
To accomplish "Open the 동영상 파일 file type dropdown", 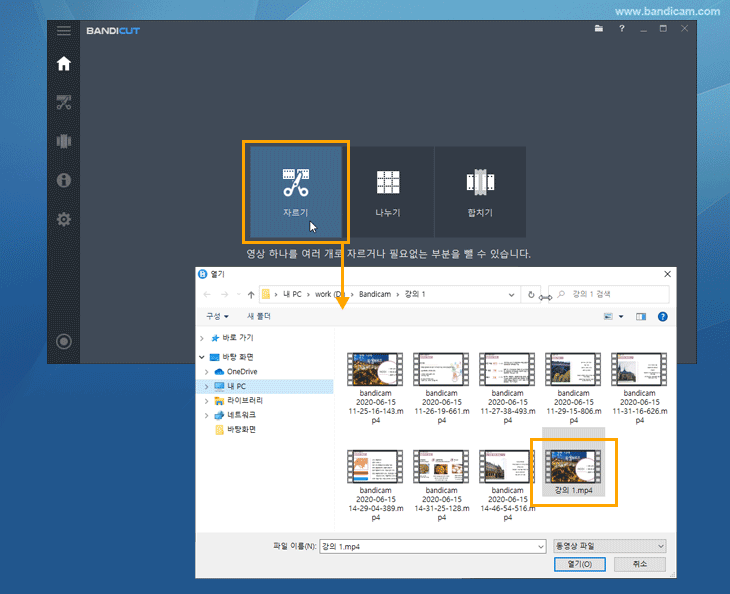I will coord(609,546).
